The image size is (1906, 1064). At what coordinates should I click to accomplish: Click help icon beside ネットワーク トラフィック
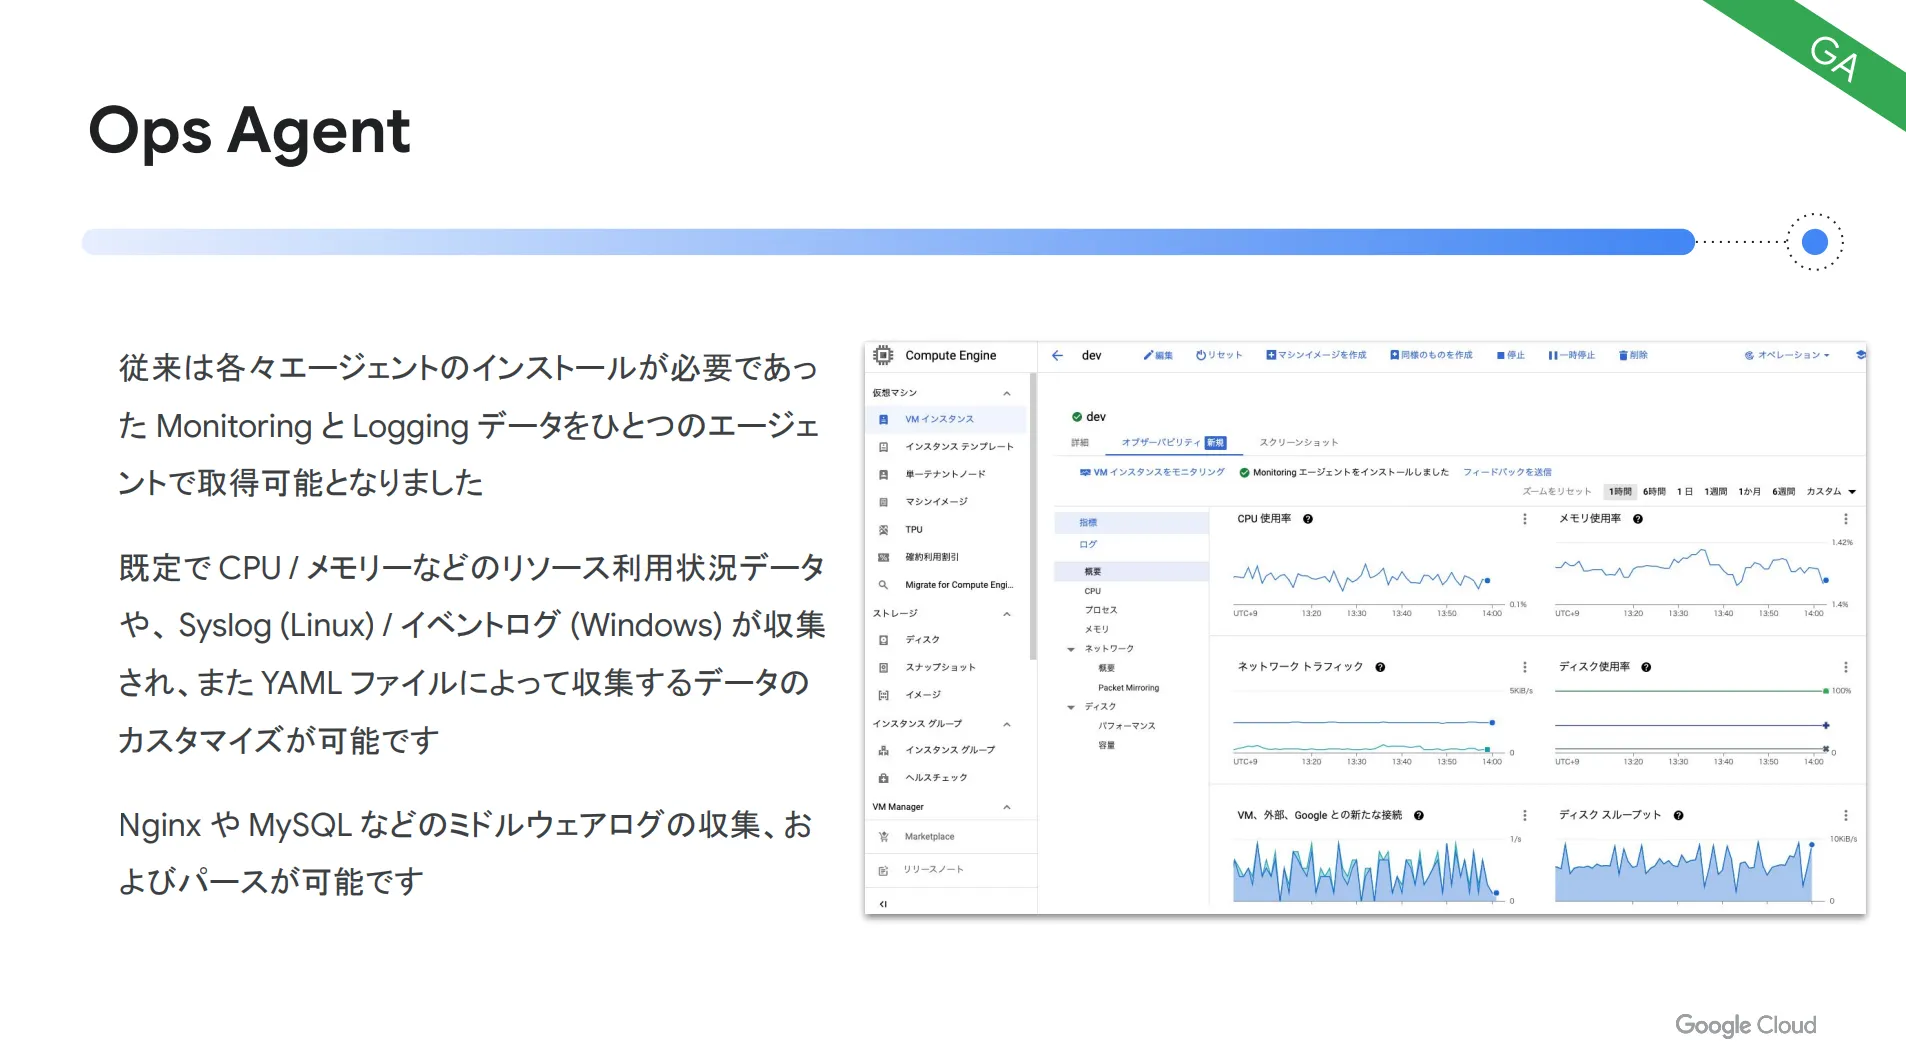[x=1380, y=667]
